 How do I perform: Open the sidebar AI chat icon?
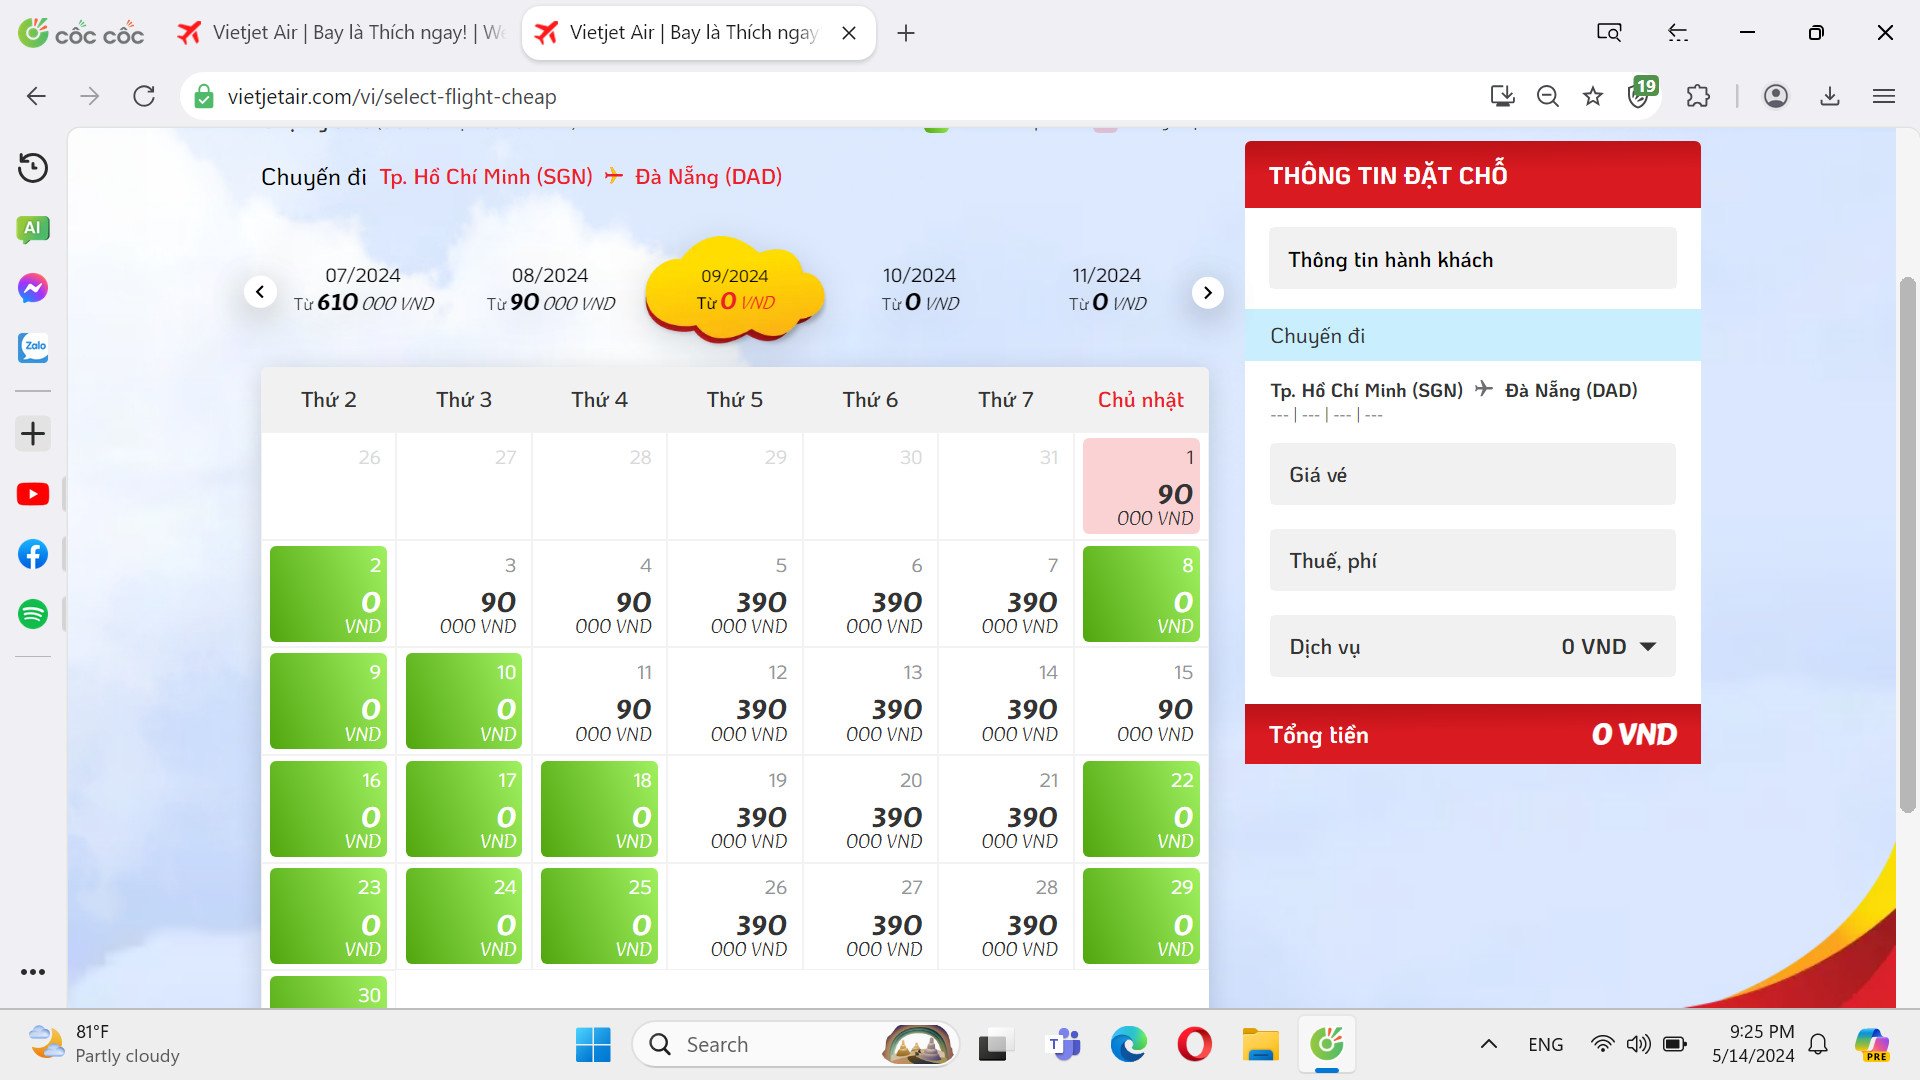(33, 229)
